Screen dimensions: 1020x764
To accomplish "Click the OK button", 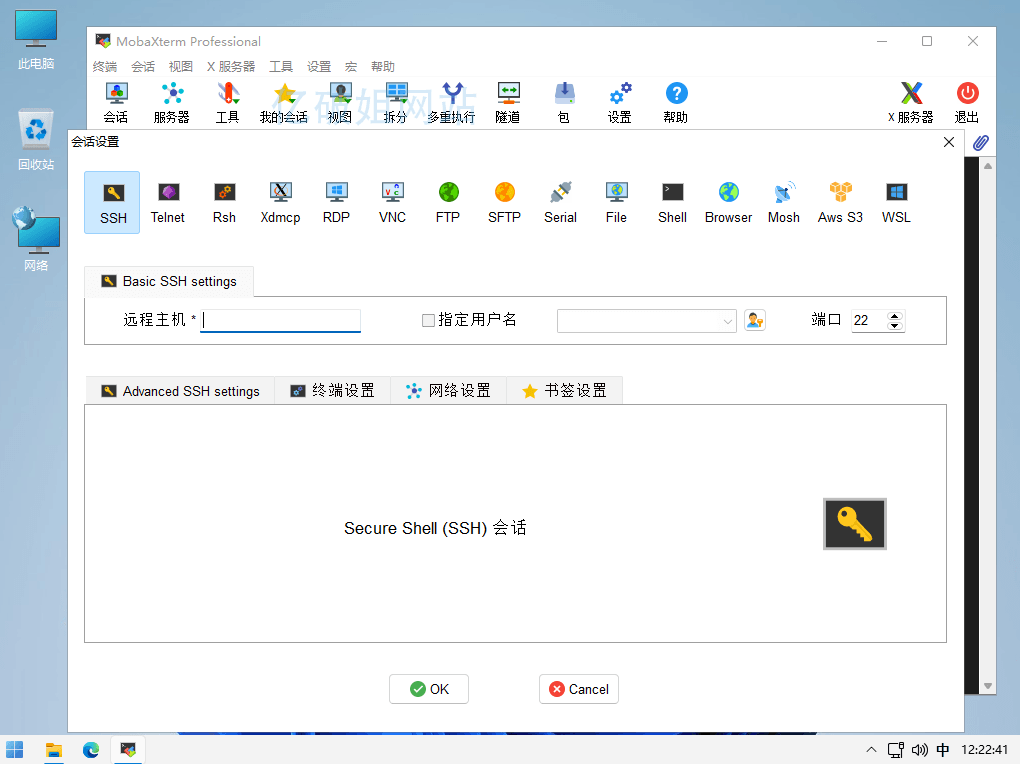I will point(429,689).
